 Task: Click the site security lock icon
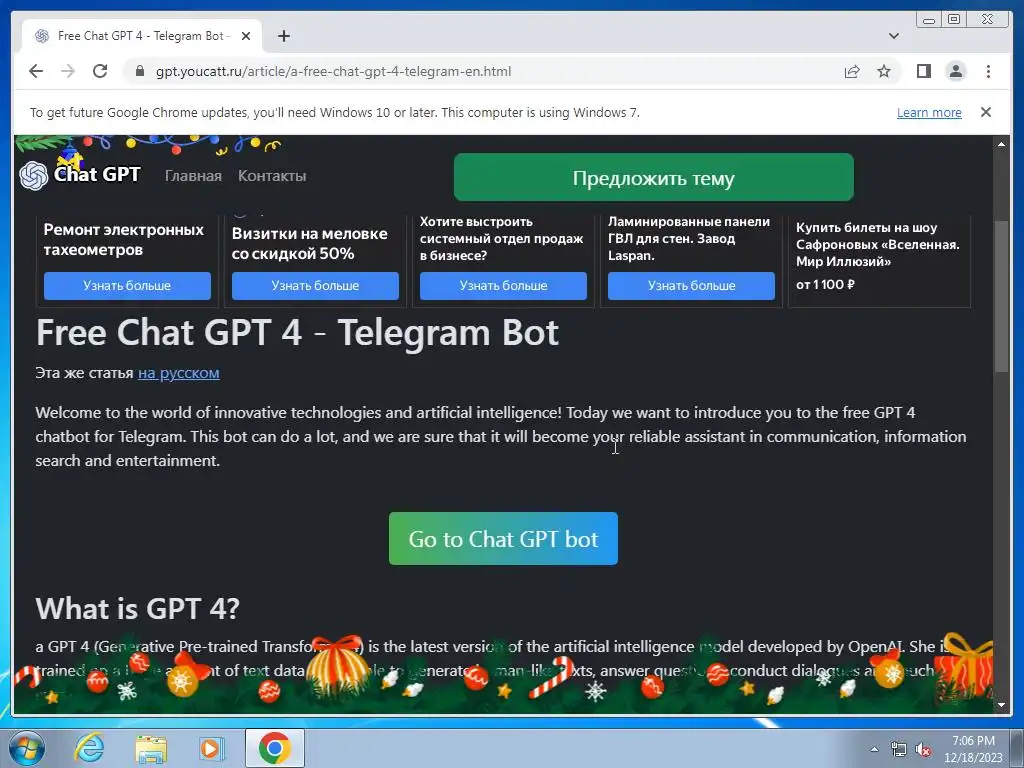pos(139,71)
